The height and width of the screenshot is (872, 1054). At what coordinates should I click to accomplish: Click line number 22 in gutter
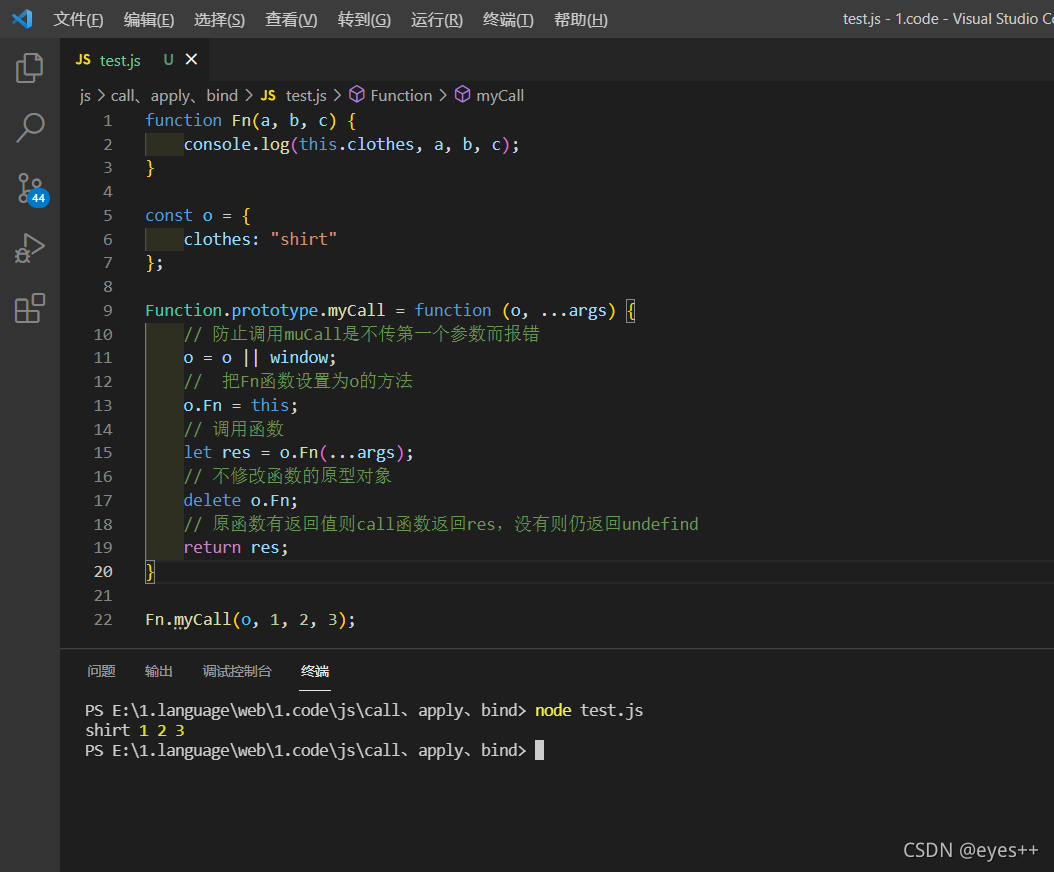pyautogui.click(x=103, y=619)
